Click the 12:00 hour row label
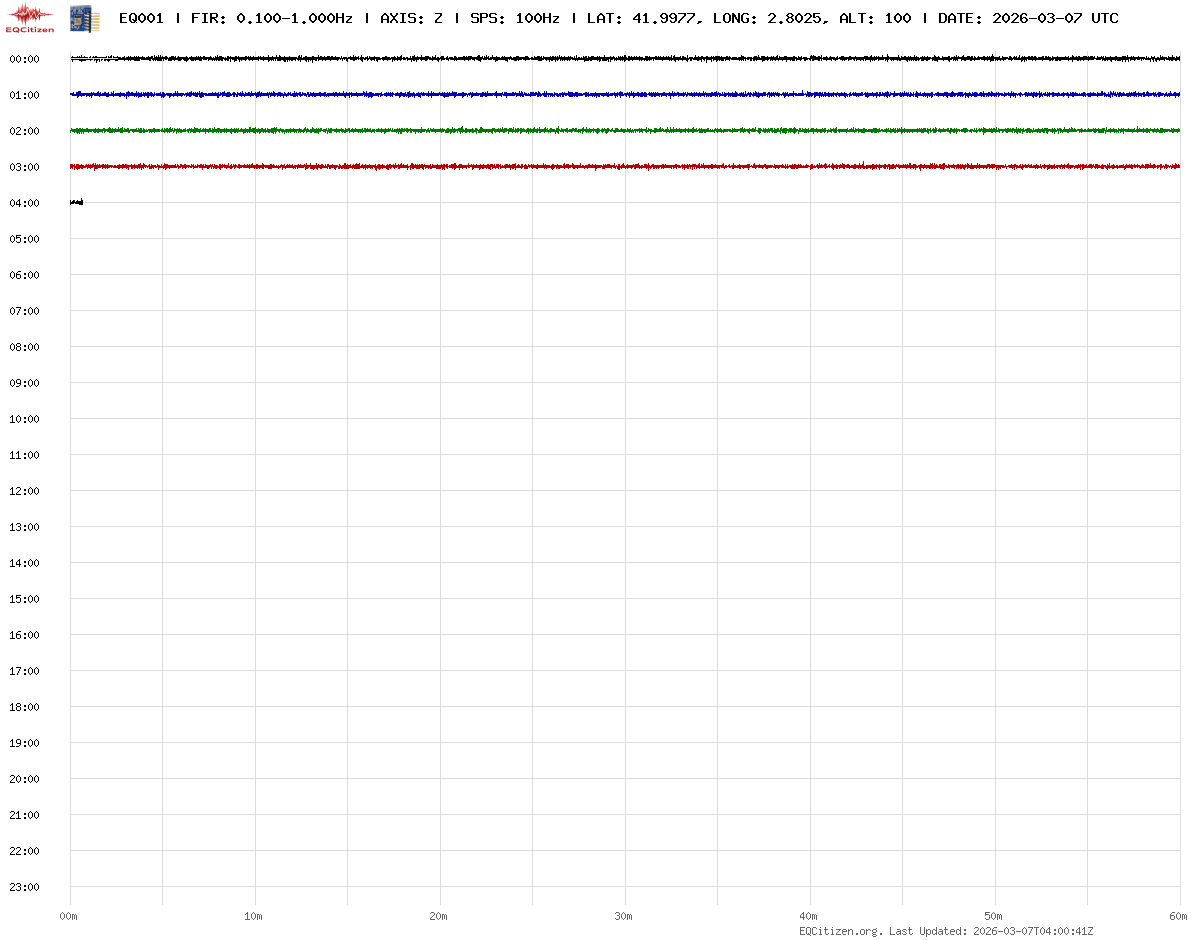 pyautogui.click(x=24, y=491)
